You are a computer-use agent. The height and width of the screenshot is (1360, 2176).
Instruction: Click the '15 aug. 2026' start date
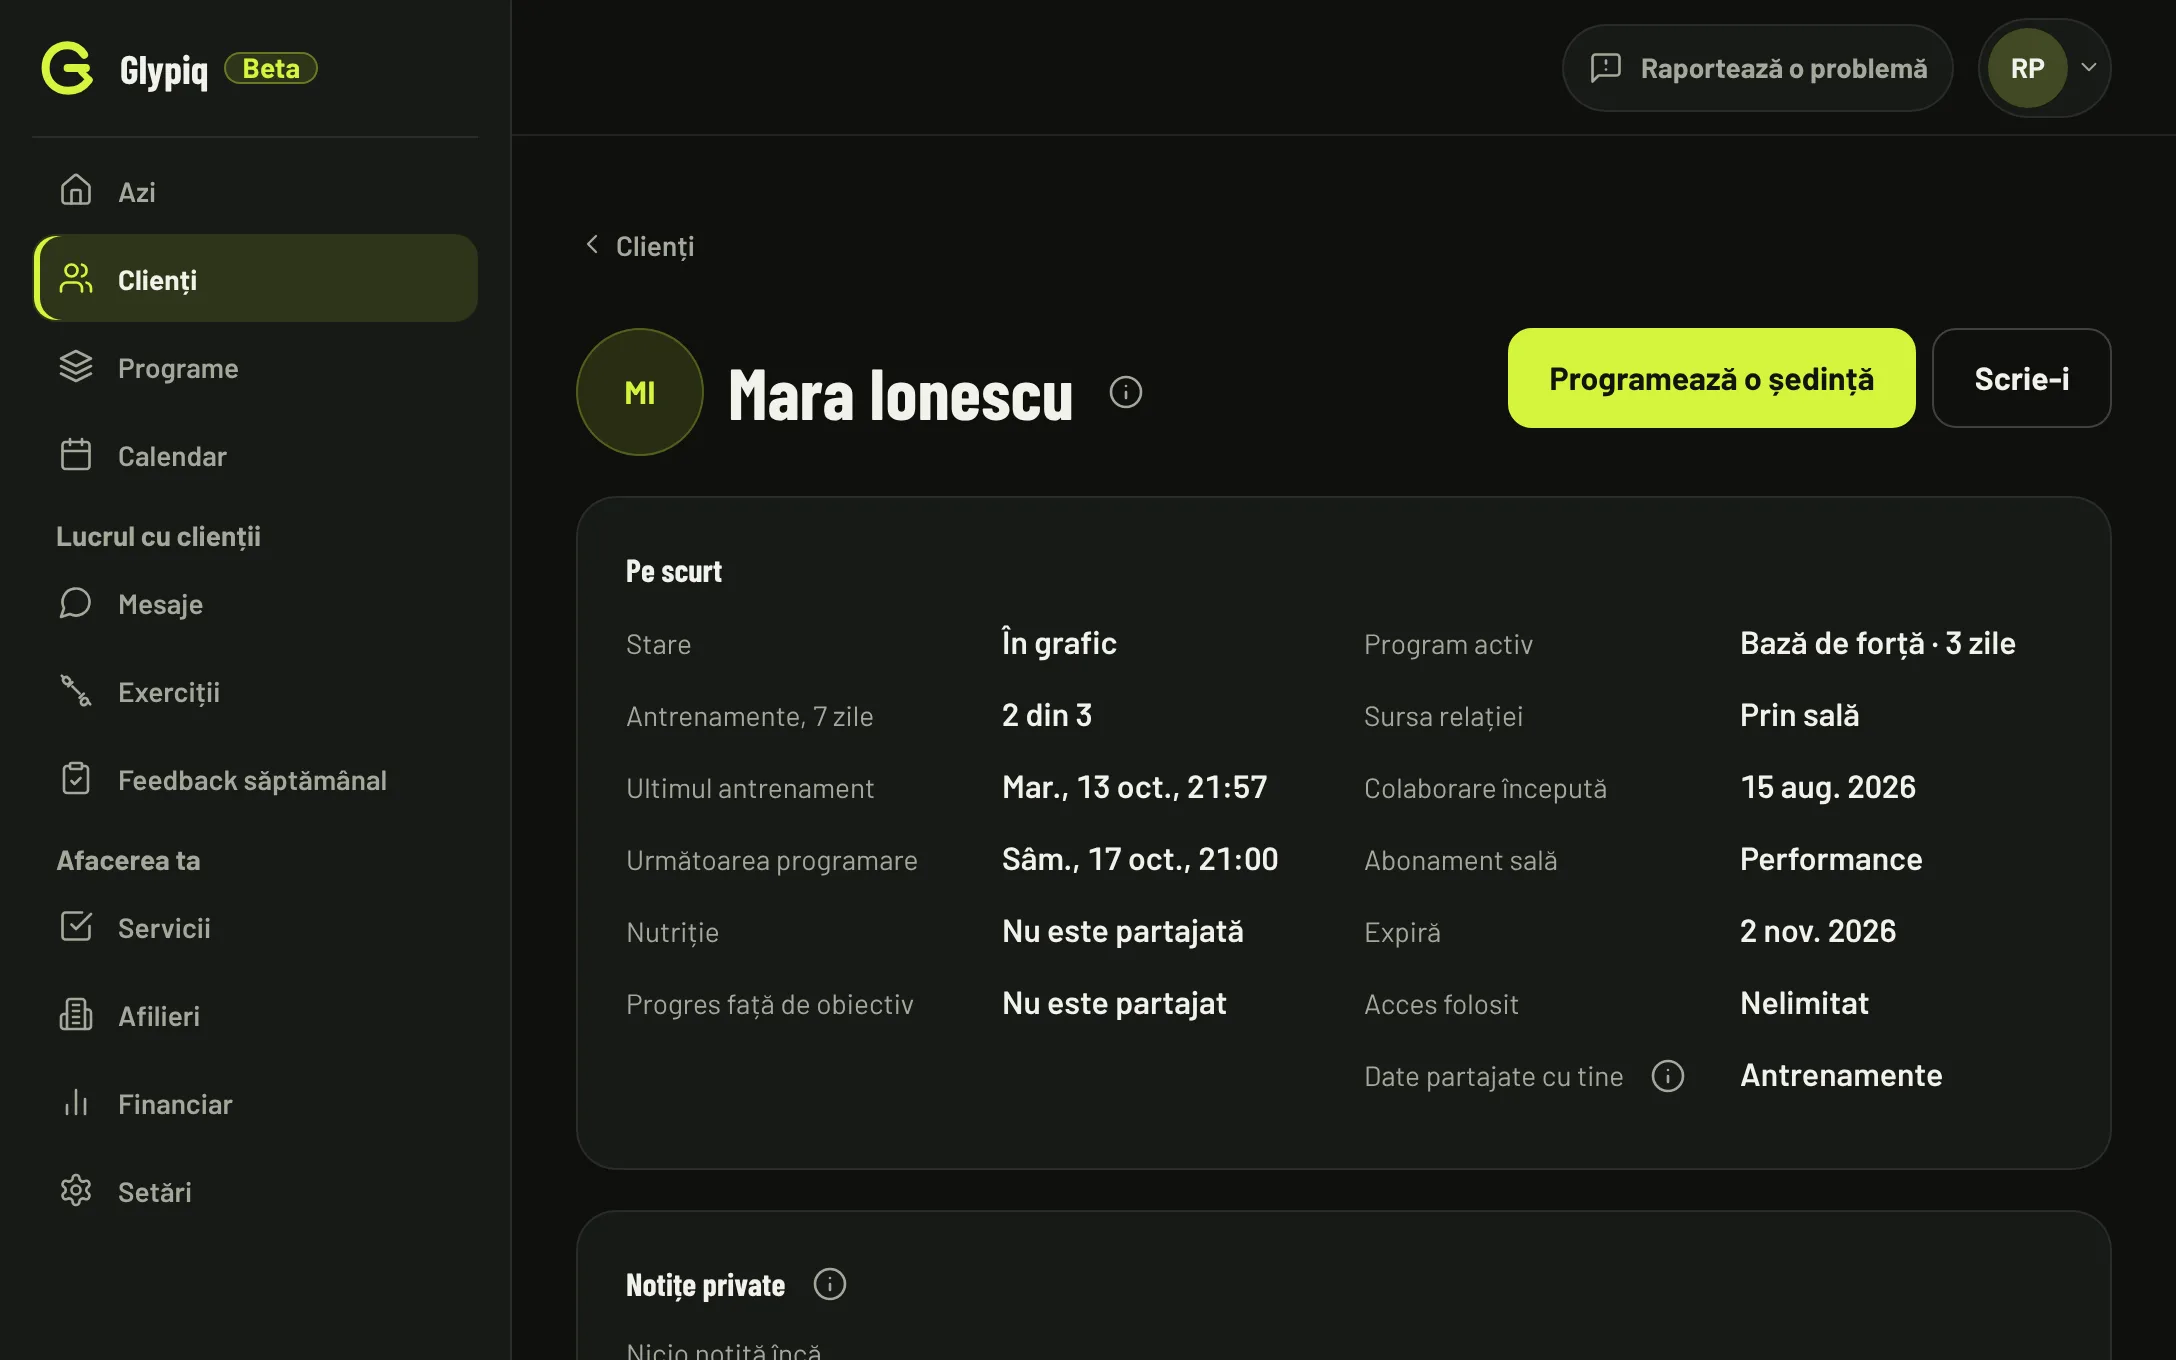pyautogui.click(x=1827, y=787)
